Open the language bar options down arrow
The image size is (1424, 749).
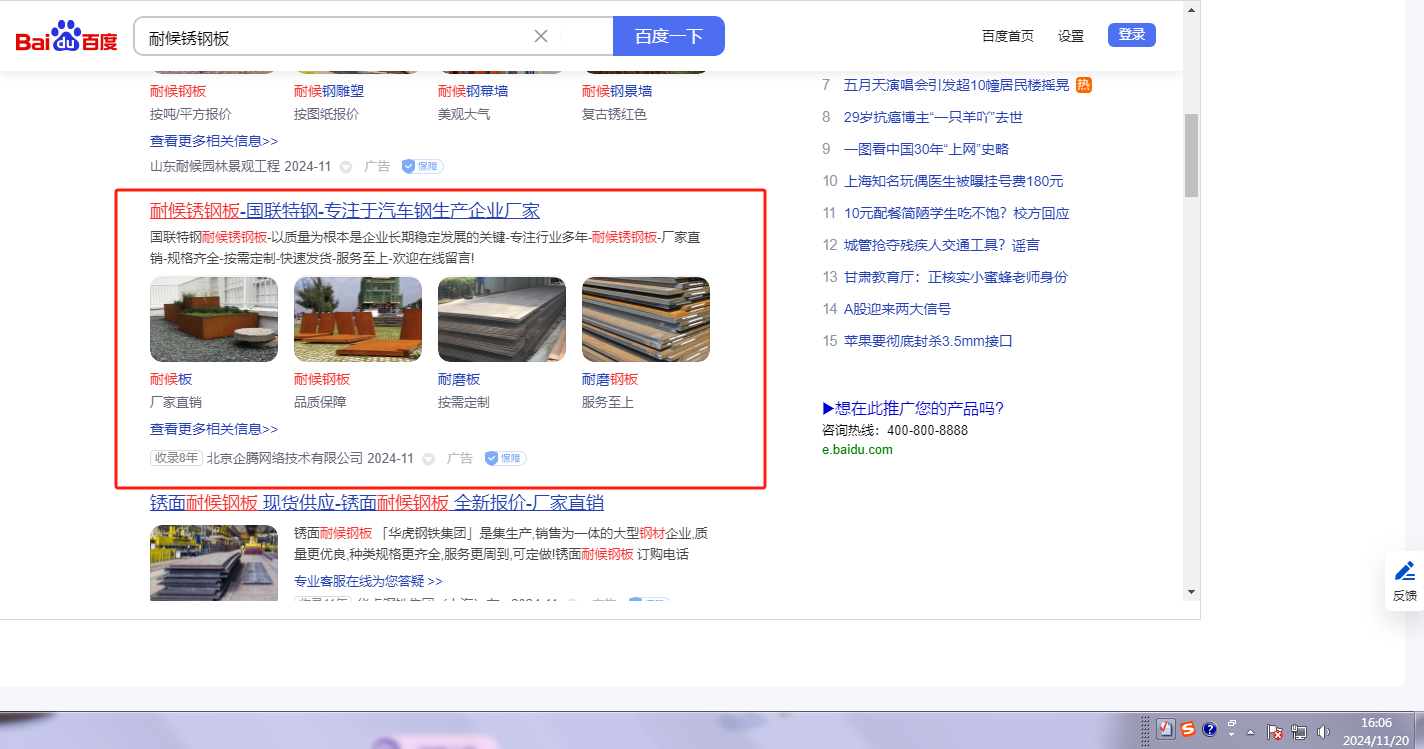point(1232,735)
